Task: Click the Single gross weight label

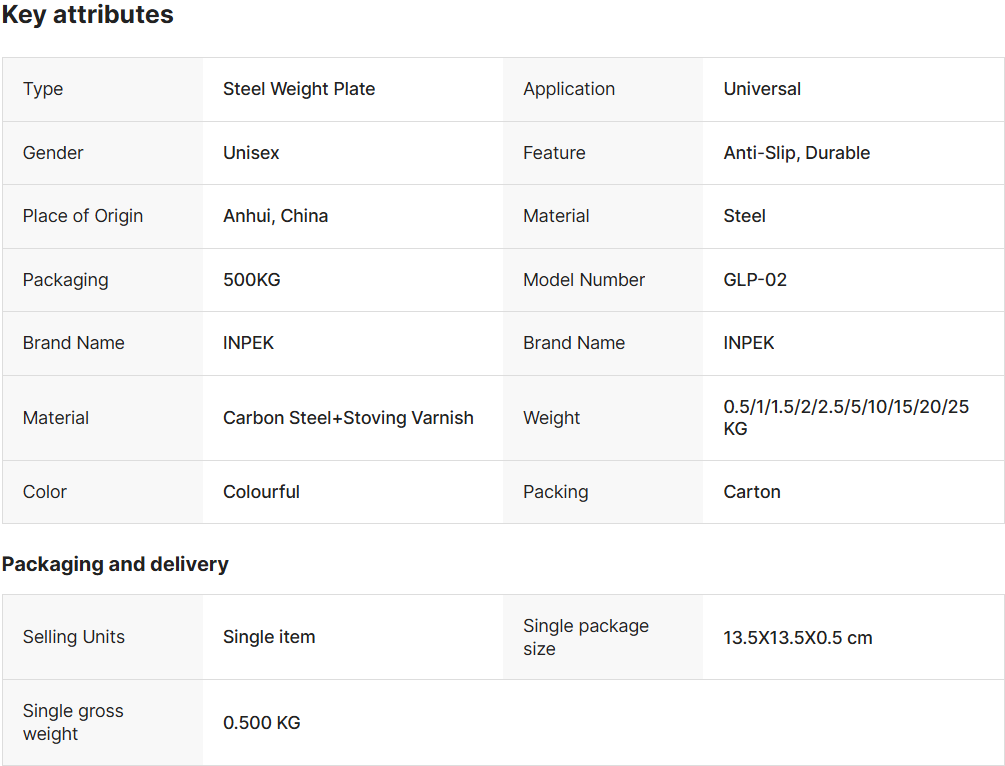Action: tap(73, 722)
